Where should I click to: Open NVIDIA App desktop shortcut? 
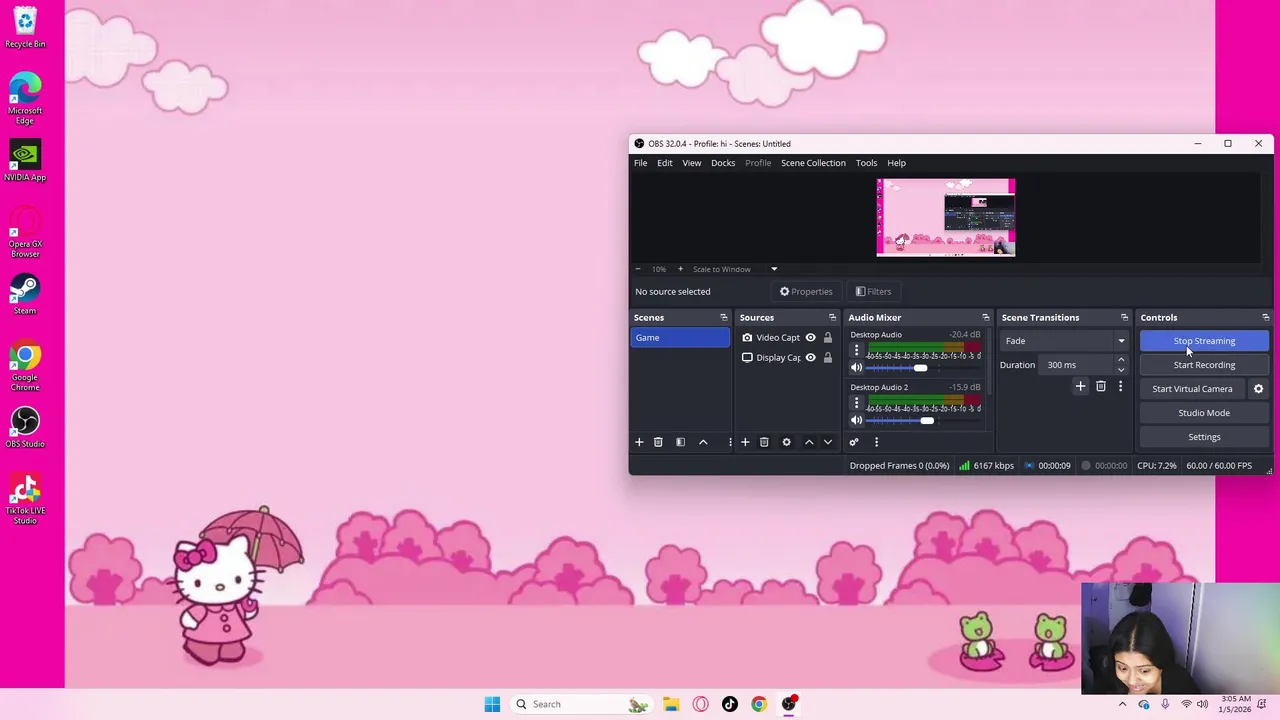point(25,161)
